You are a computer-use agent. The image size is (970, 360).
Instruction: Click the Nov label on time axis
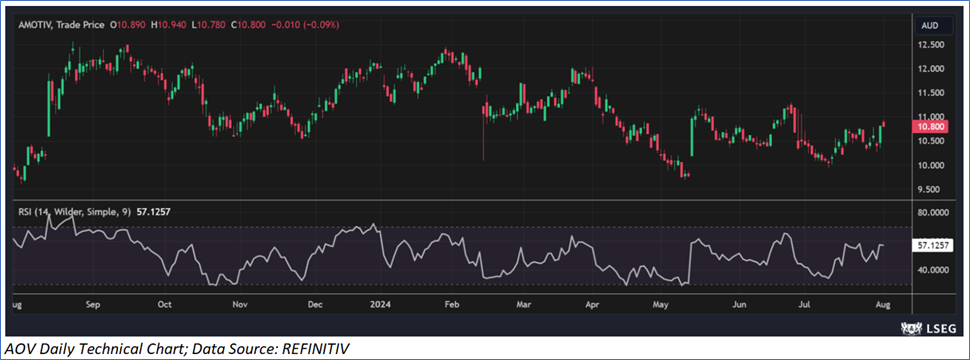240,304
